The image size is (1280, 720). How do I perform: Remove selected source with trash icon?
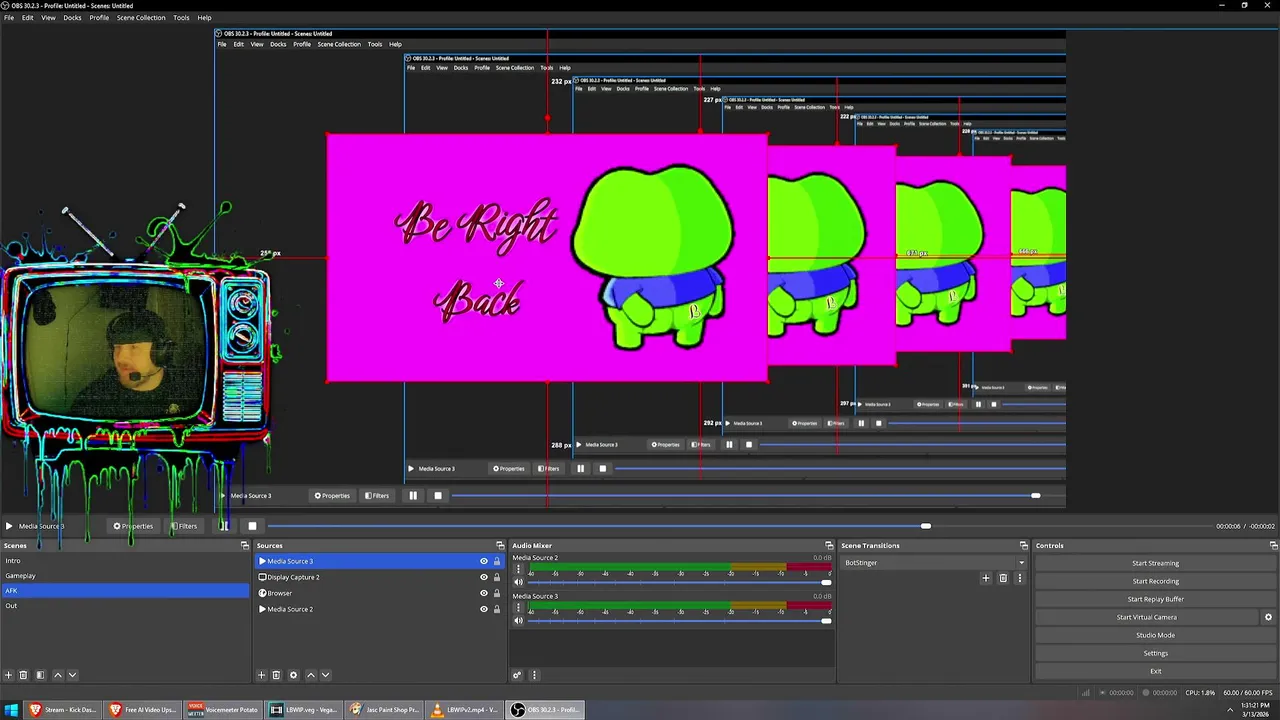click(277, 675)
